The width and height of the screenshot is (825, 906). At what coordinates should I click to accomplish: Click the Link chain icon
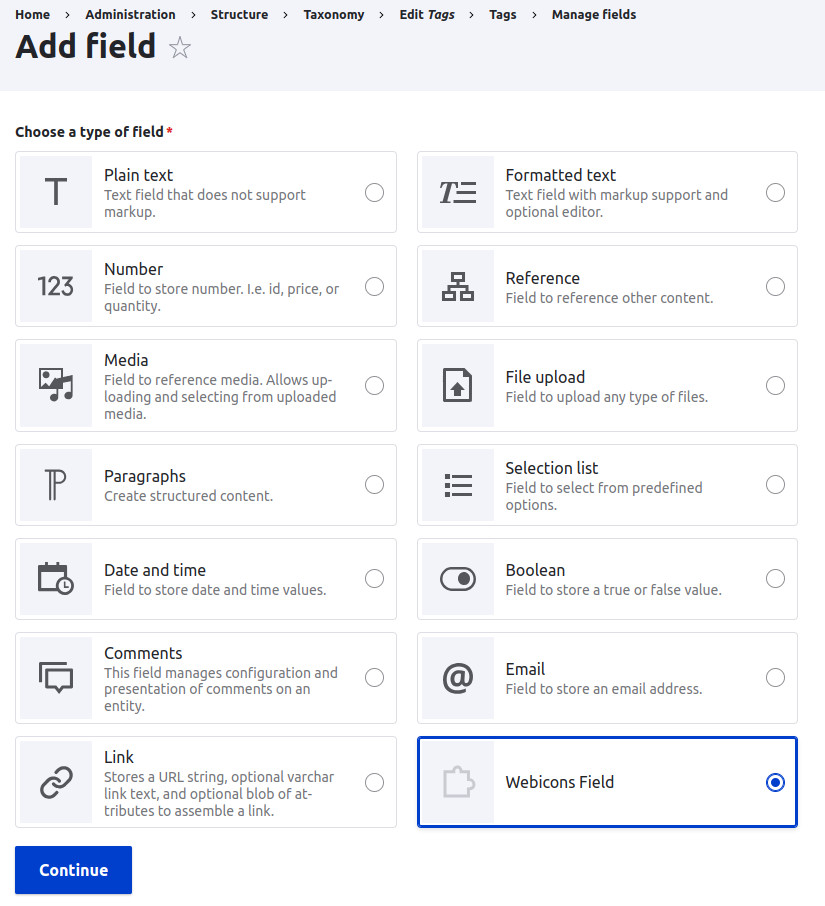56,783
